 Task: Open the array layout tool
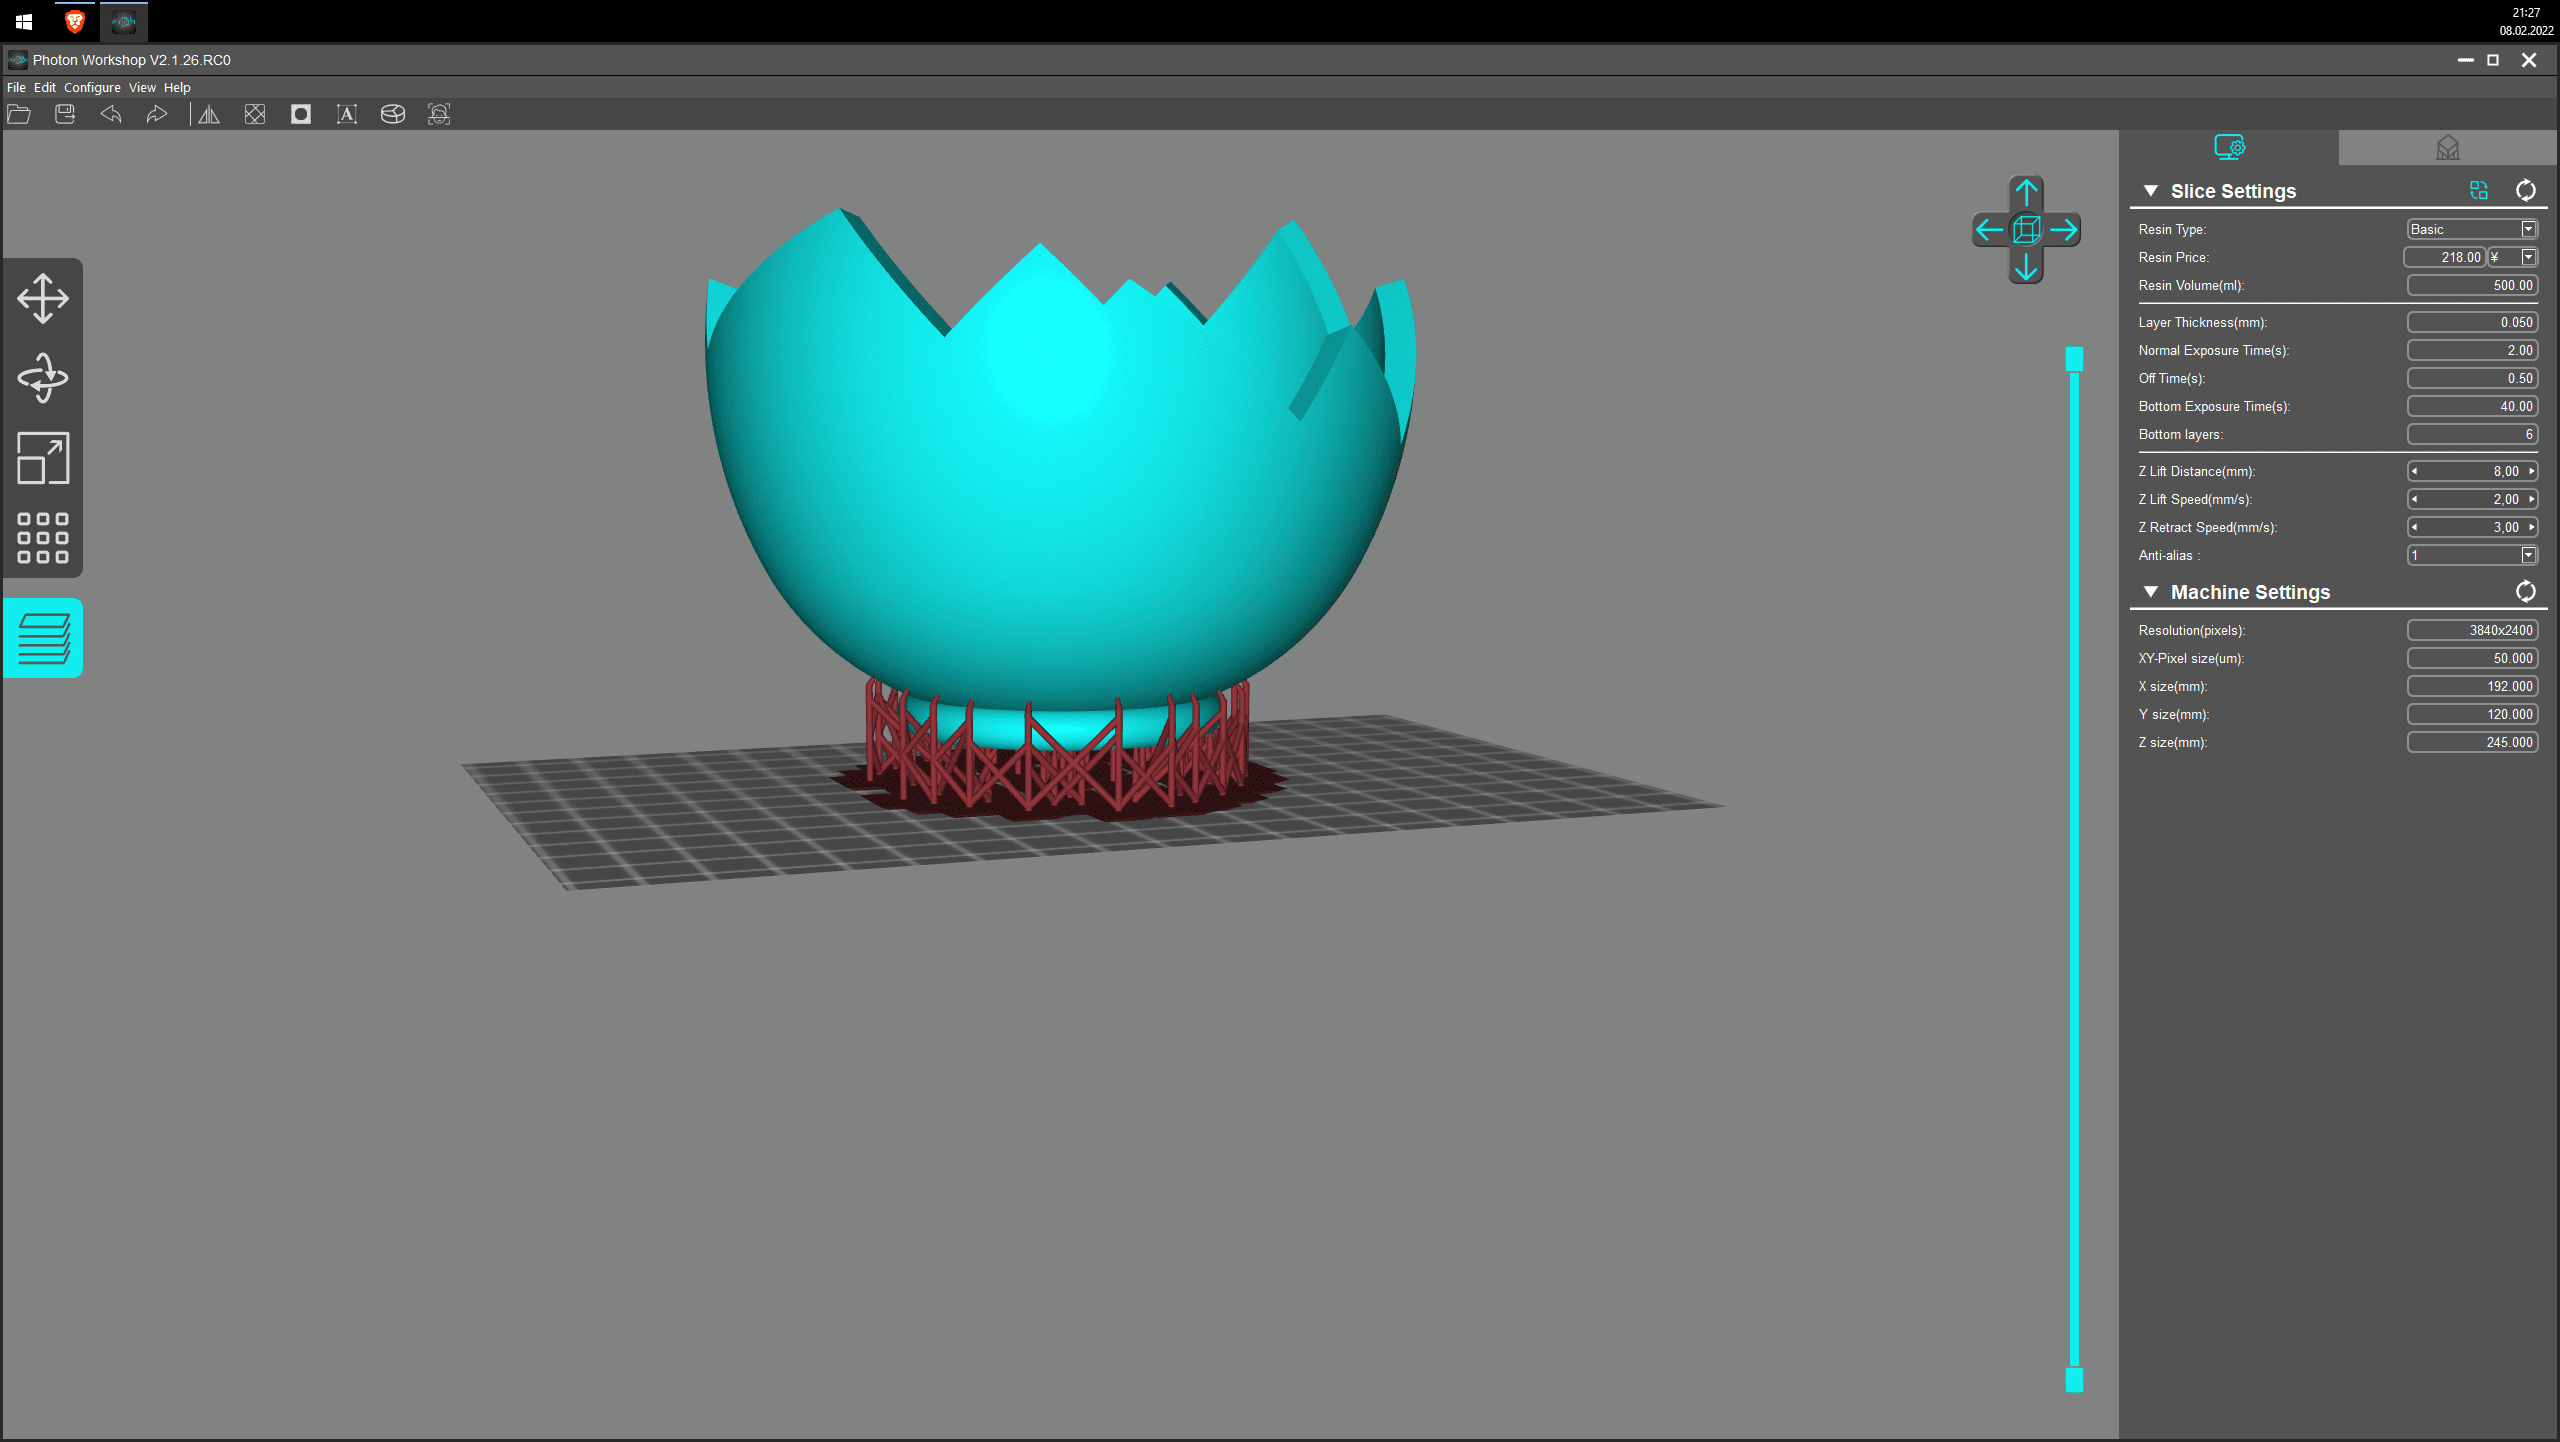pos(43,538)
